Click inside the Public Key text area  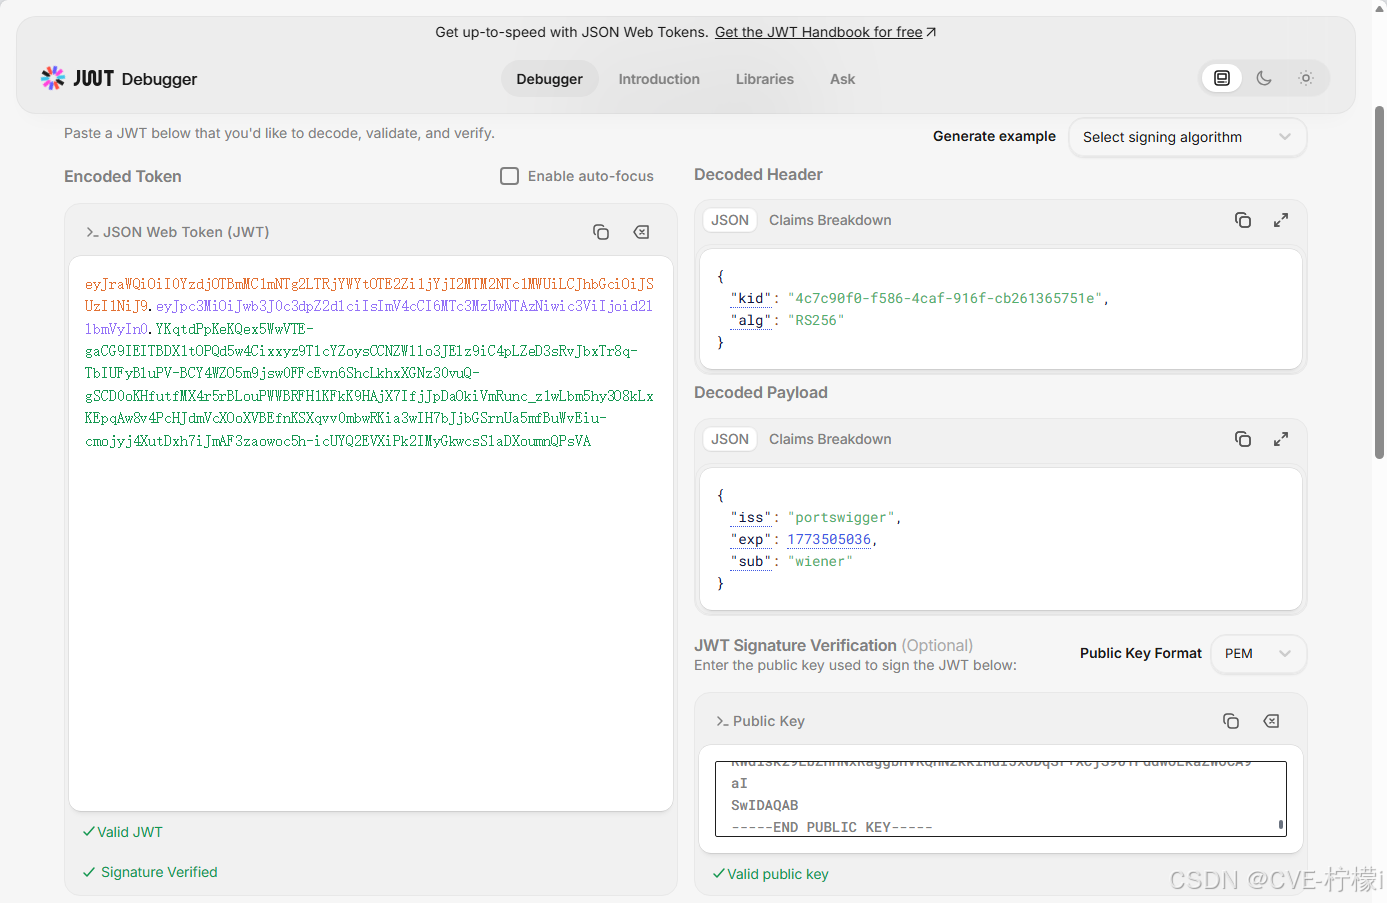(x=1000, y=798)
